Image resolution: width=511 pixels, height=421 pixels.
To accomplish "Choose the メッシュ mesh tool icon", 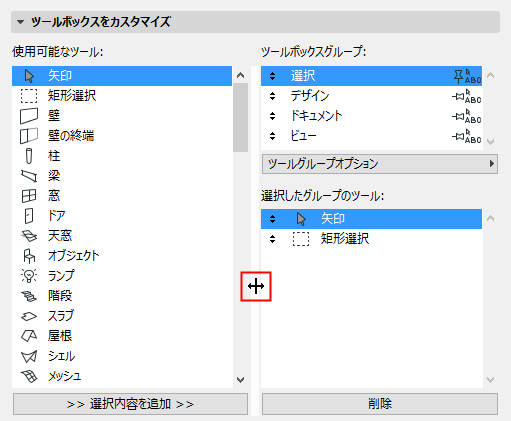I will click(x=29, y=376).
